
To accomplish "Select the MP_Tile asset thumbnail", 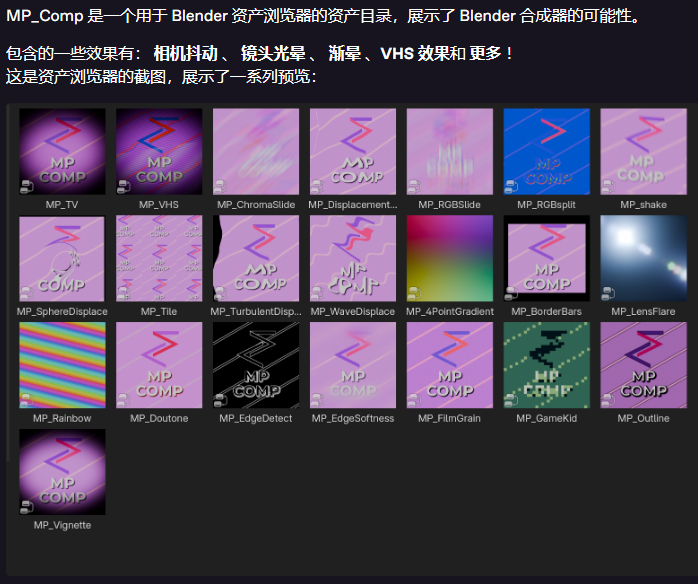I will tap(159, 258).
